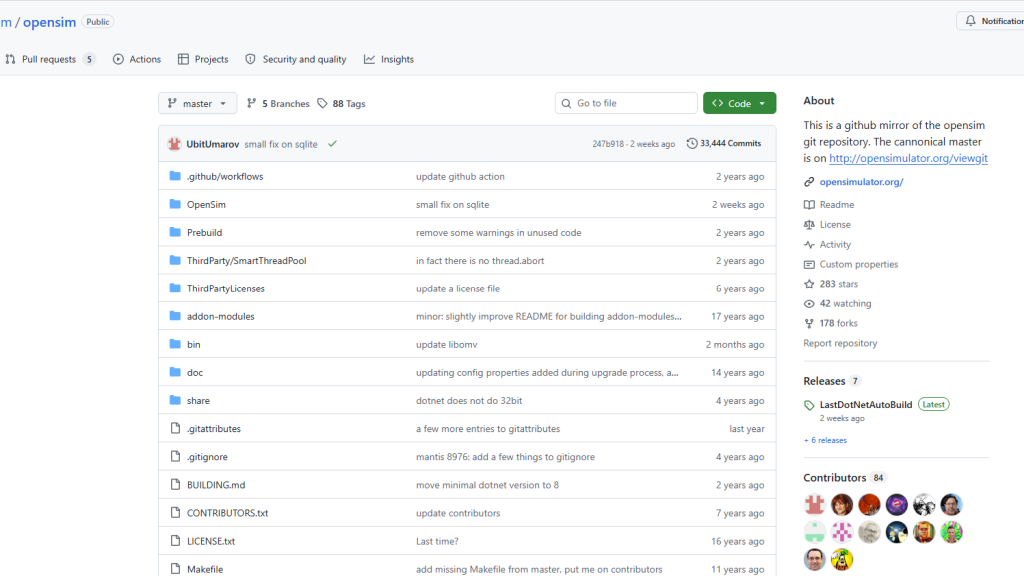
Task: Open the Makefile entry
Action: tap(205, 569)
